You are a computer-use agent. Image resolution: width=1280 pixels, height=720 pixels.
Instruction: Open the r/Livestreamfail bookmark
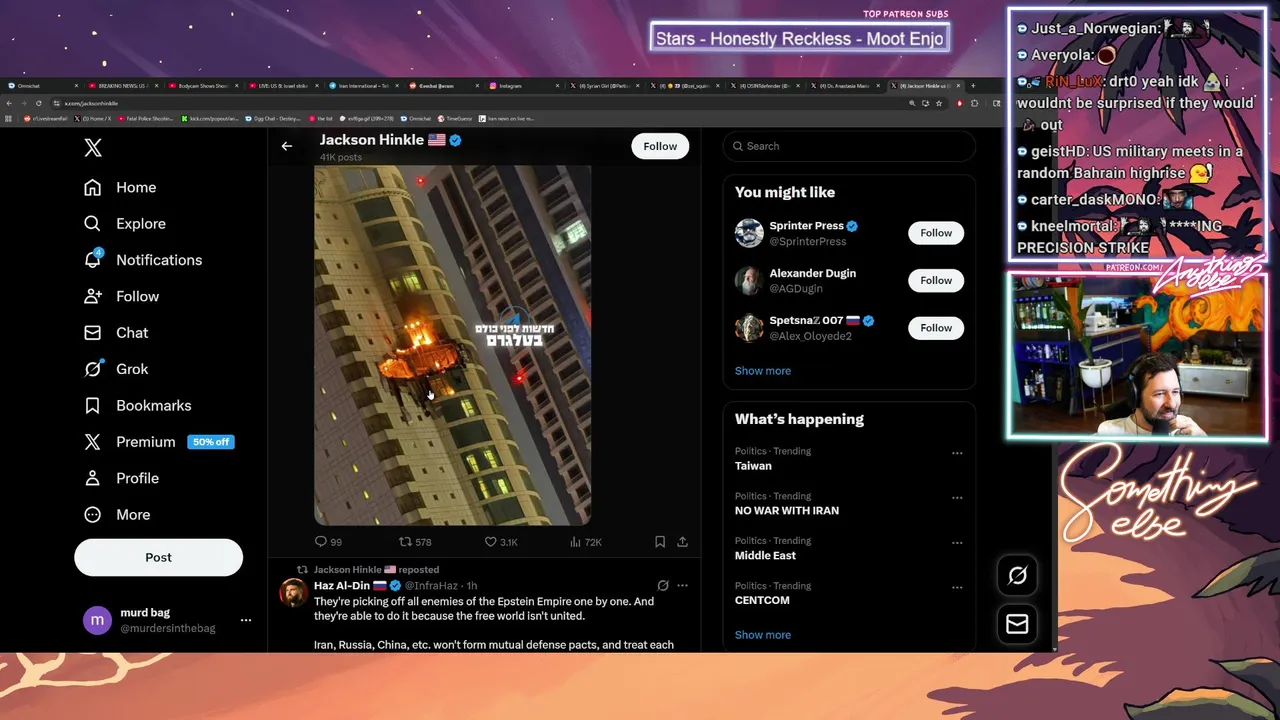coord(45,118)
